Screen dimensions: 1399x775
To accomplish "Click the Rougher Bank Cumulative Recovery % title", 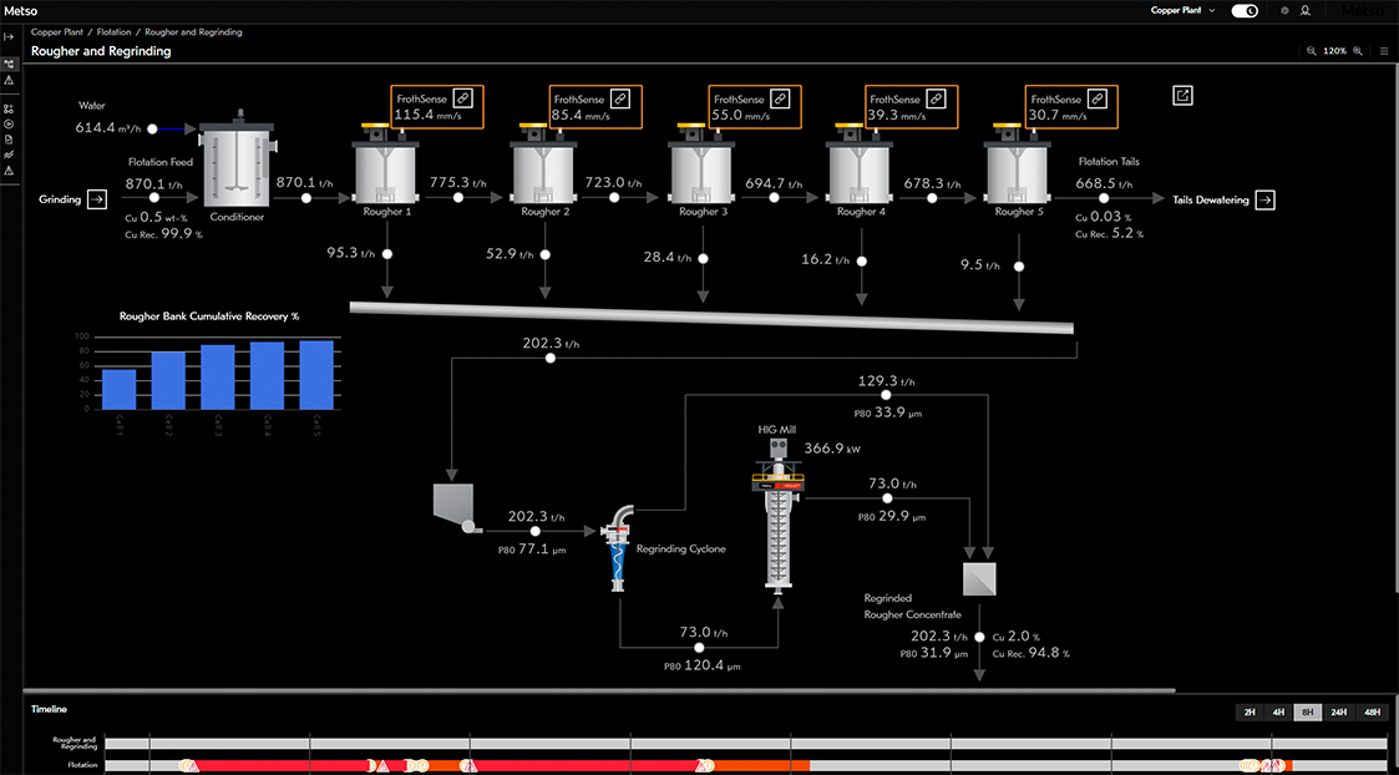I will pos(209,316).
